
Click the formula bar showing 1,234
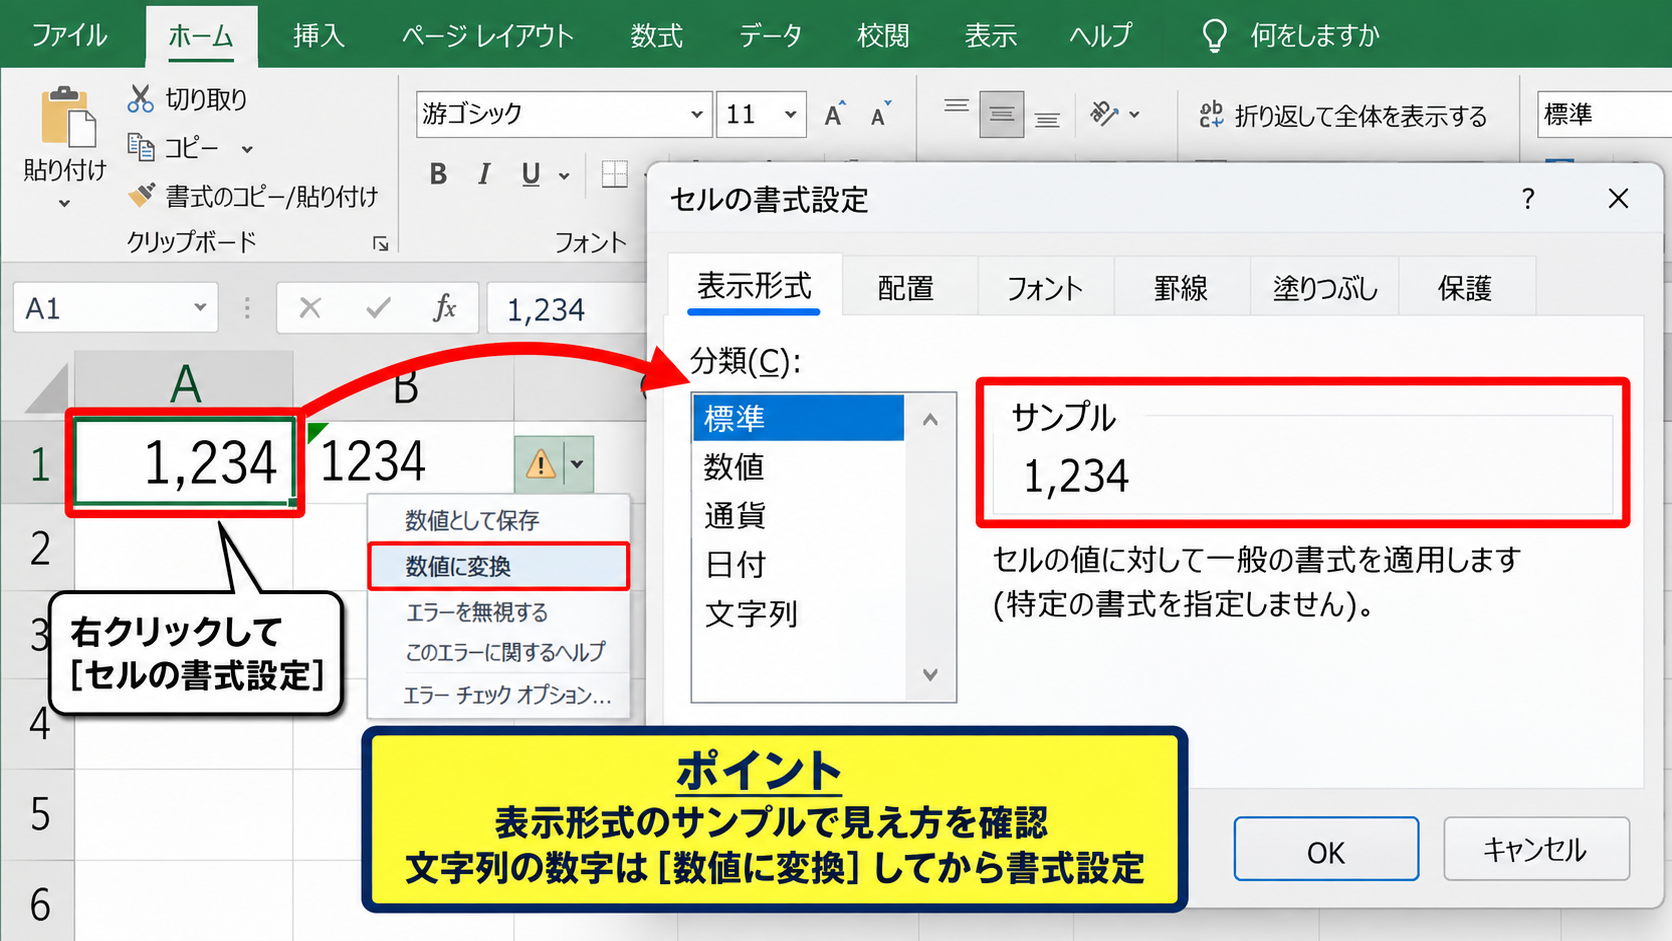pyautogui.click(x=567, y=308)
